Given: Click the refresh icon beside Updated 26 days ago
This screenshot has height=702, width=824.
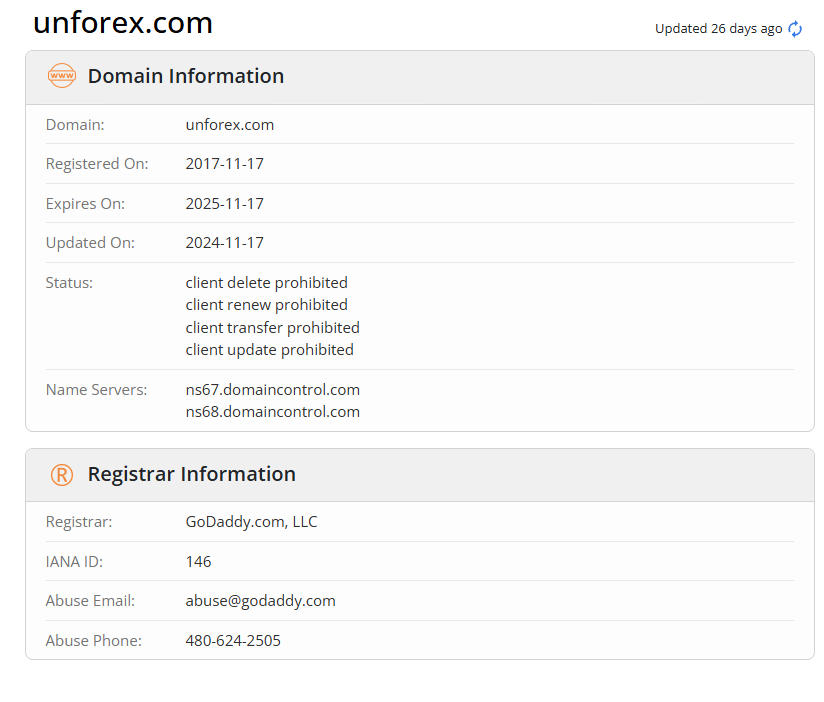Looking at the screenshot, I should click(795, 29).
